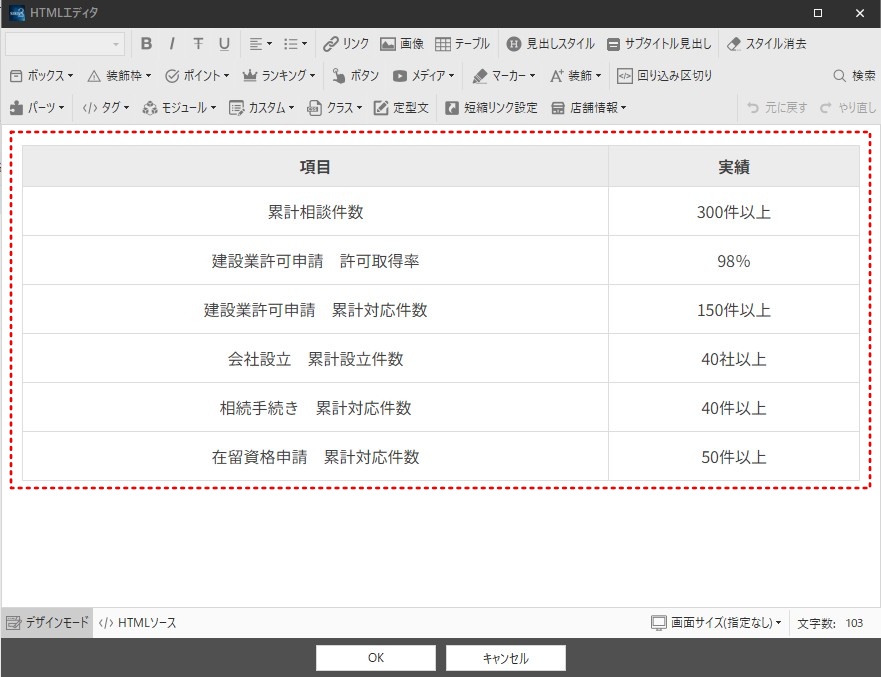The height and width of the screenshot is (677, 881).
Task: Open the メディア dropdown
Action: pyautogui.click(x=424, y=75)
